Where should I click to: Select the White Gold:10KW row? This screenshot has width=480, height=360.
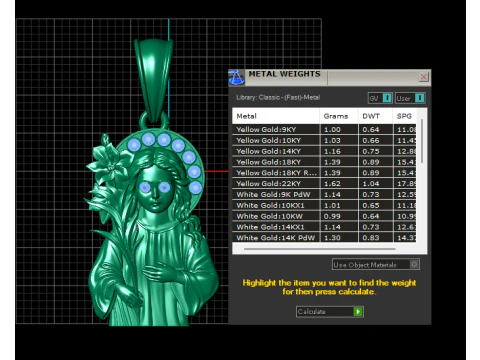pyautogui.click(x=324, y=216)
